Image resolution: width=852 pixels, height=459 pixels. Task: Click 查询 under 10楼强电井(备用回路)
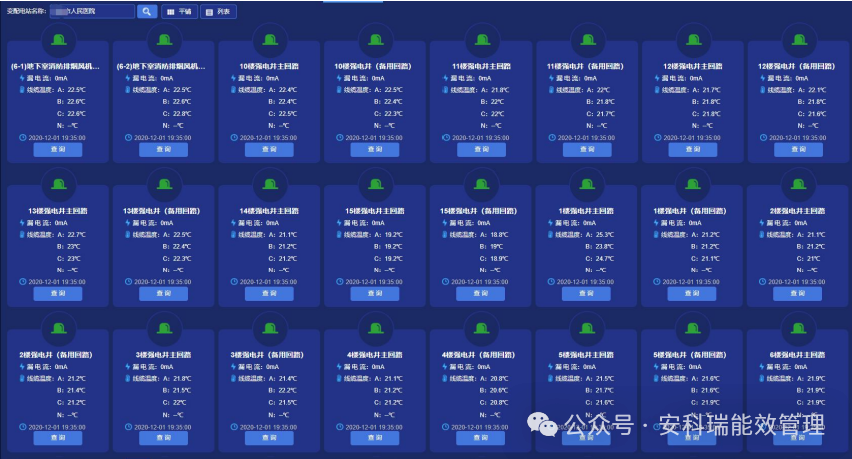click(x=375, y=149)
